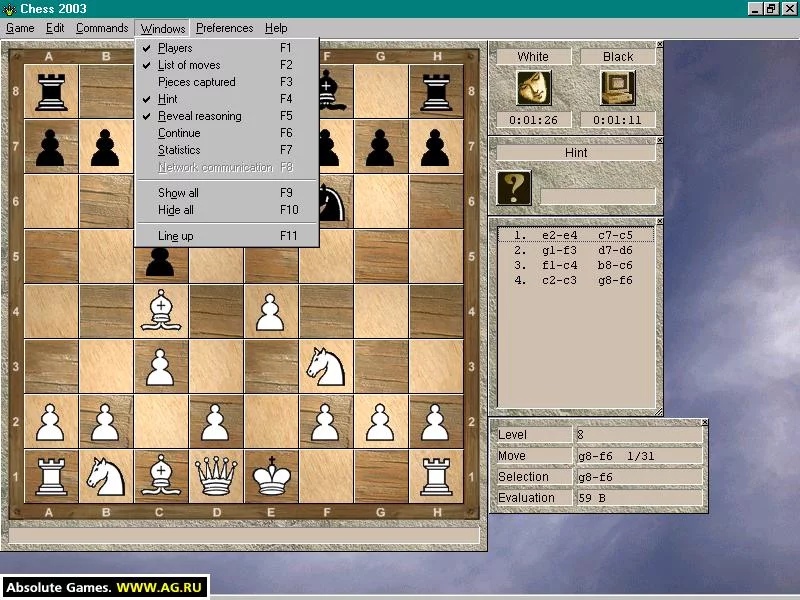800x600 pixels.
Task: Click the empty hint text field
Action: pyautogui.click(x=597, y=196)
